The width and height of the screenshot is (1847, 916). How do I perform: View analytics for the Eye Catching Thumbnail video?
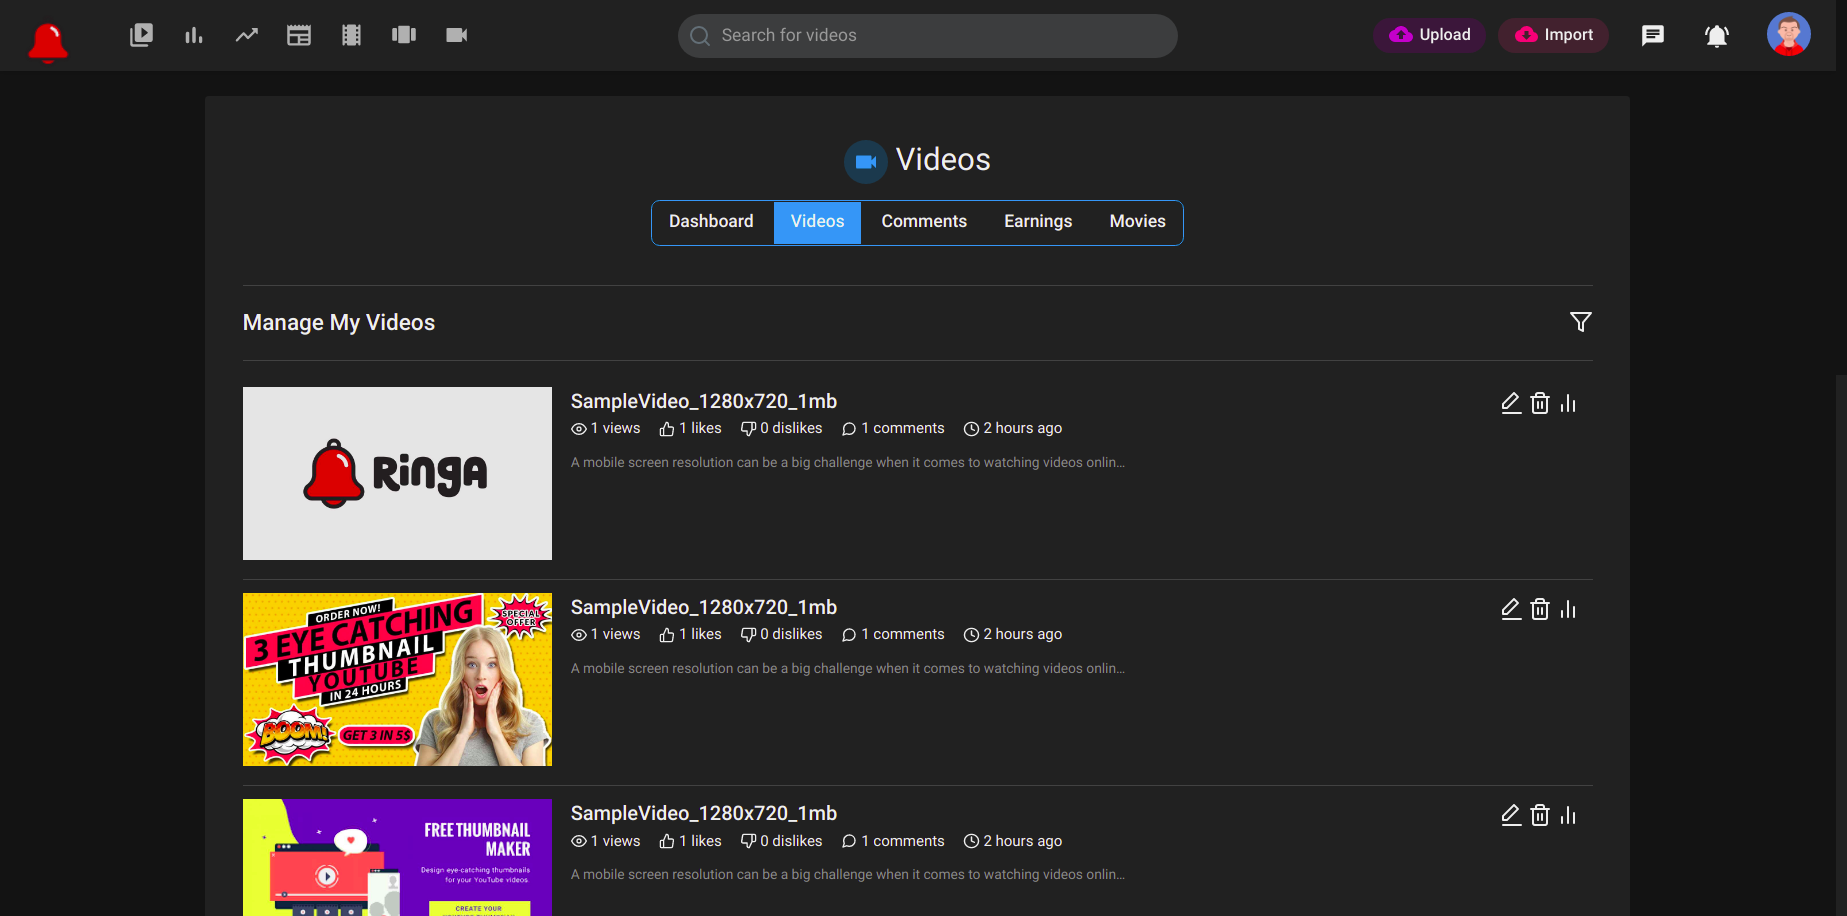[1568, 609]
